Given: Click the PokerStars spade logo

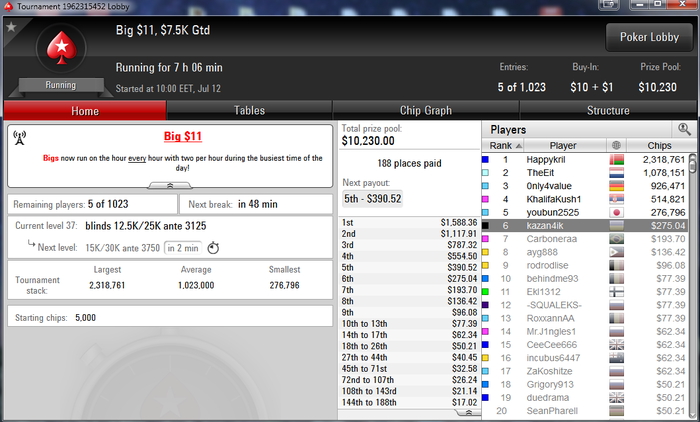Looking at the screenshot, I should click(x=61, y=48).
